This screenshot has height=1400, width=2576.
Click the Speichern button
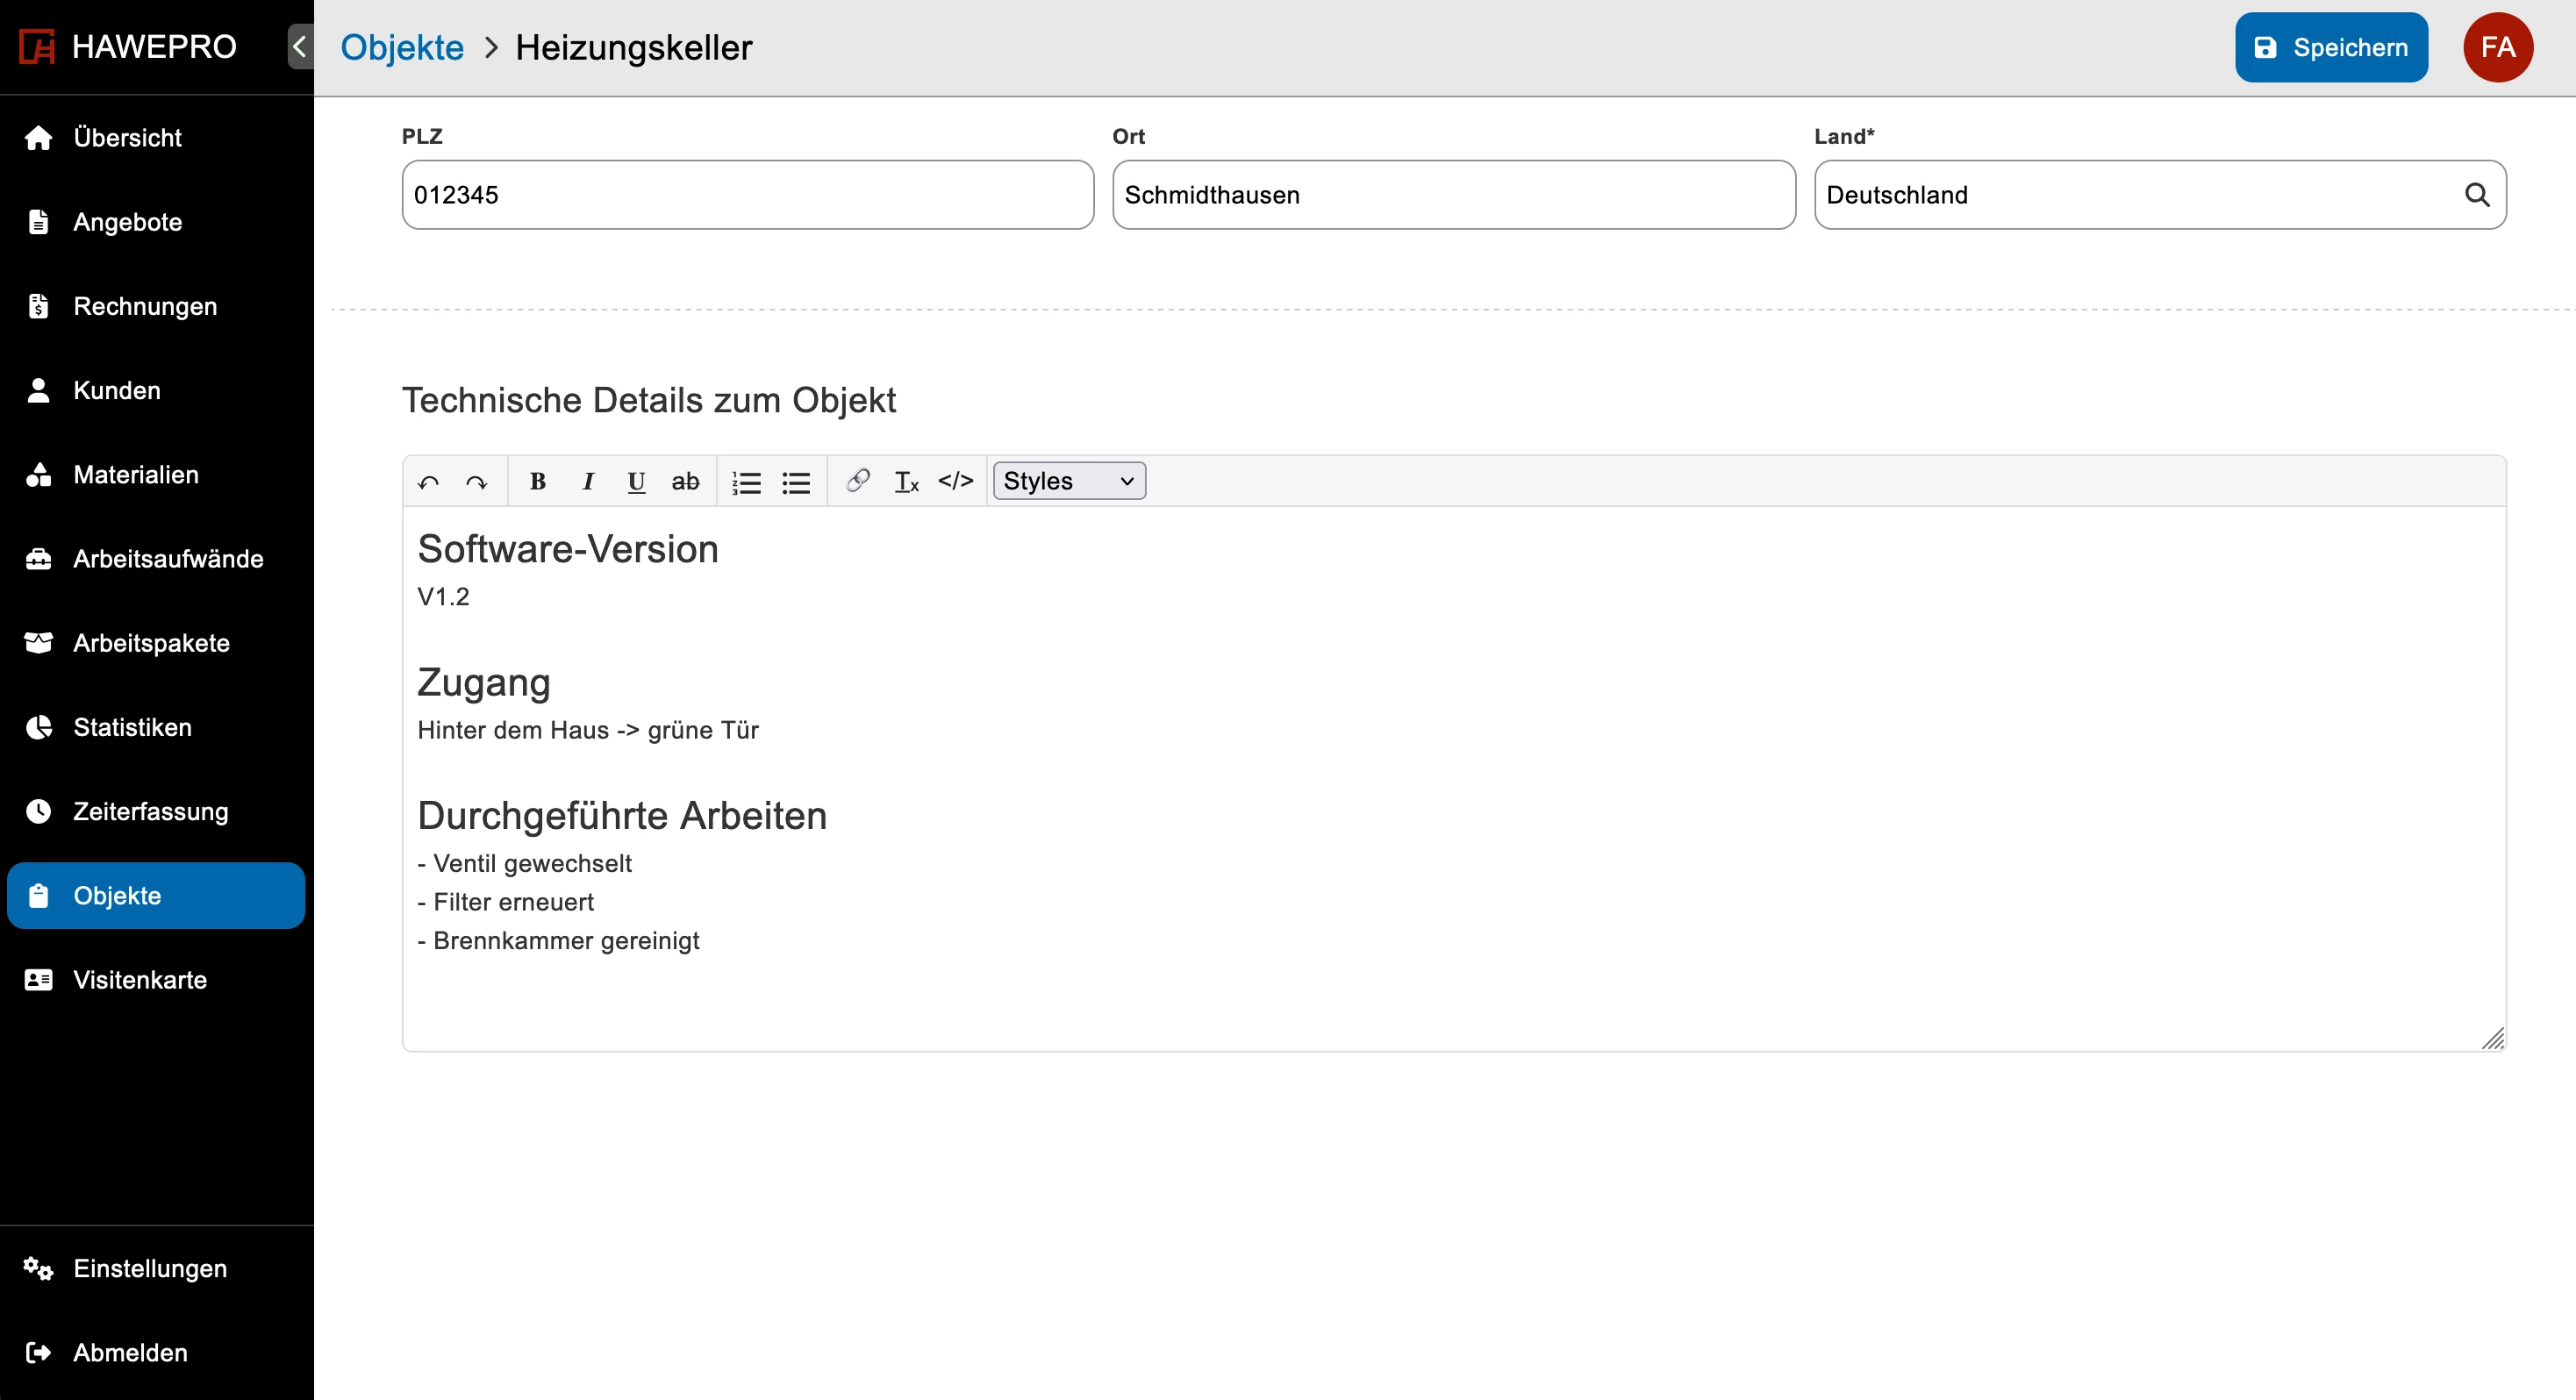[2331, 47]
